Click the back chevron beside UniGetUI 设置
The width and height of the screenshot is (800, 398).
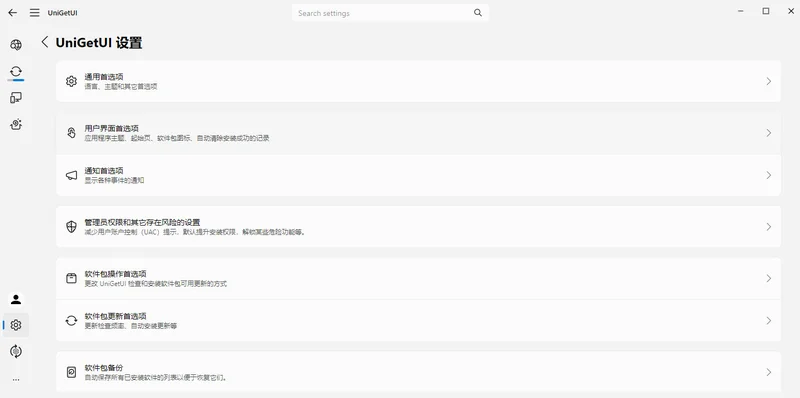[x=45, y=42]
